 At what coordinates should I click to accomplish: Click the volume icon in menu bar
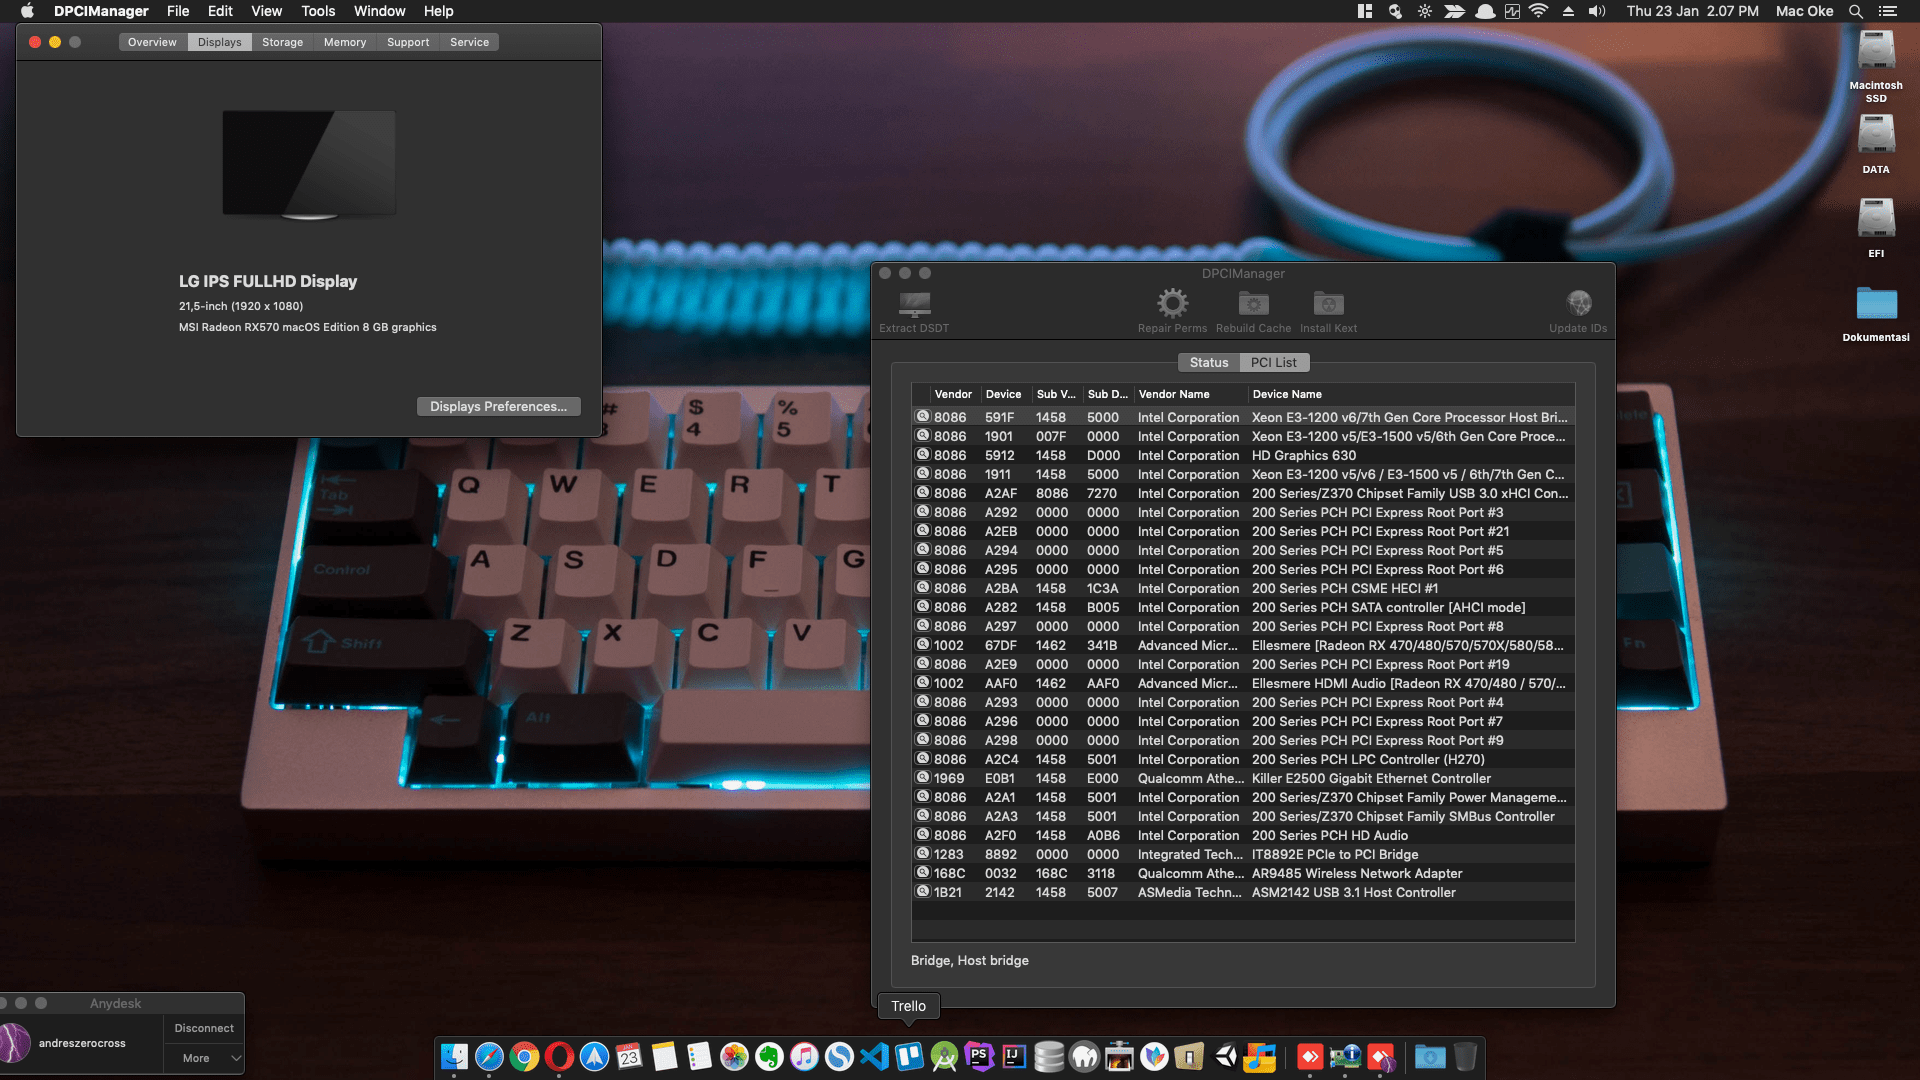click(x=1597, y=11)
